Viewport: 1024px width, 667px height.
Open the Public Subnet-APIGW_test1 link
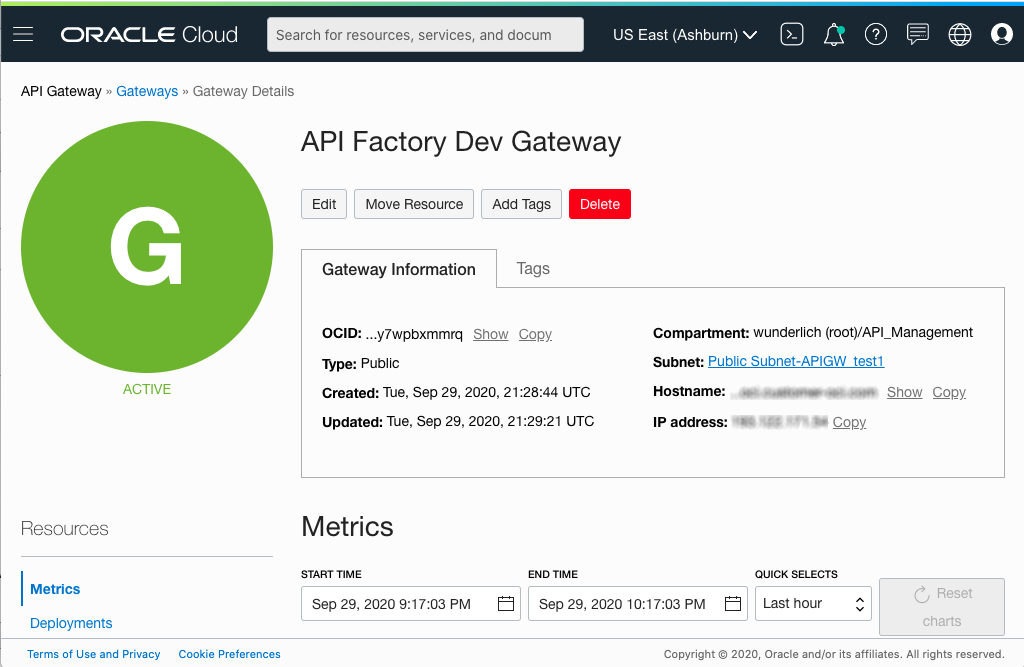point(795,361)
